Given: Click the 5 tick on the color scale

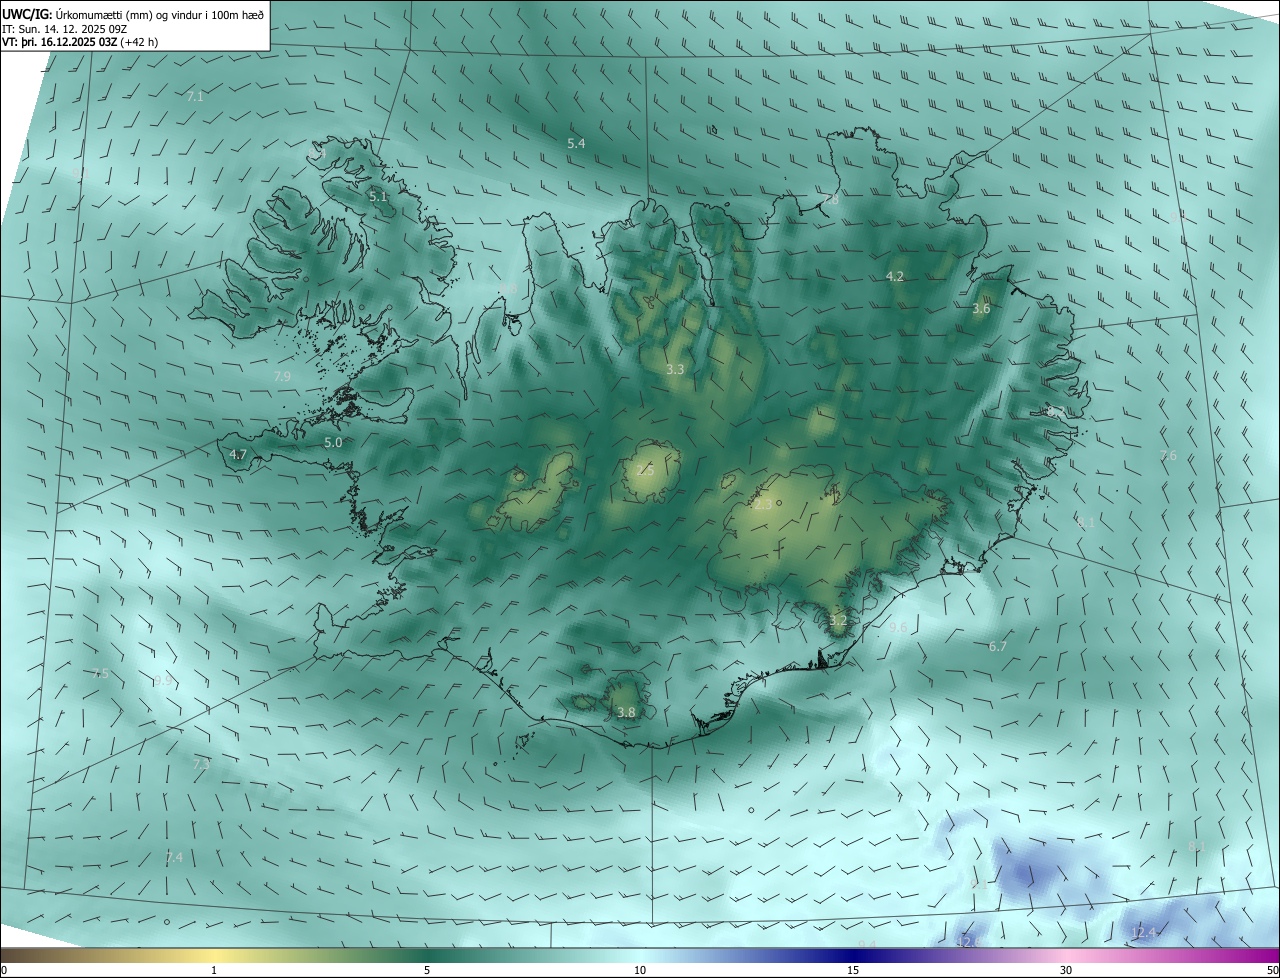Looking at the screenshot, I should click(x=427, y=970).
